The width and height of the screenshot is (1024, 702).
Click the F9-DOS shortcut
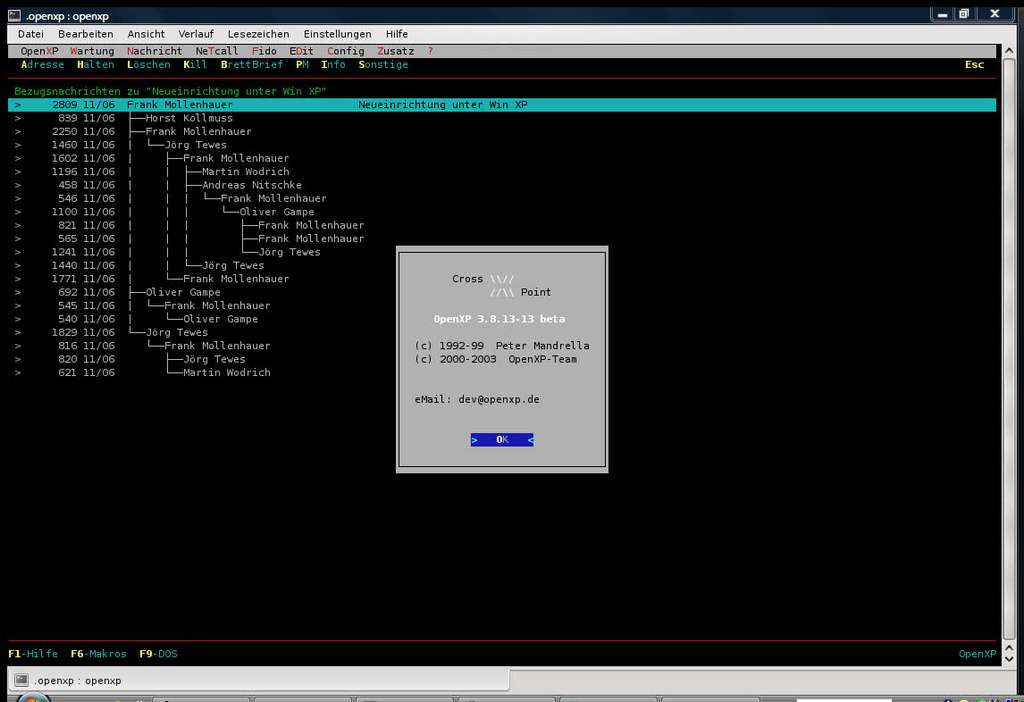point(158,654)
